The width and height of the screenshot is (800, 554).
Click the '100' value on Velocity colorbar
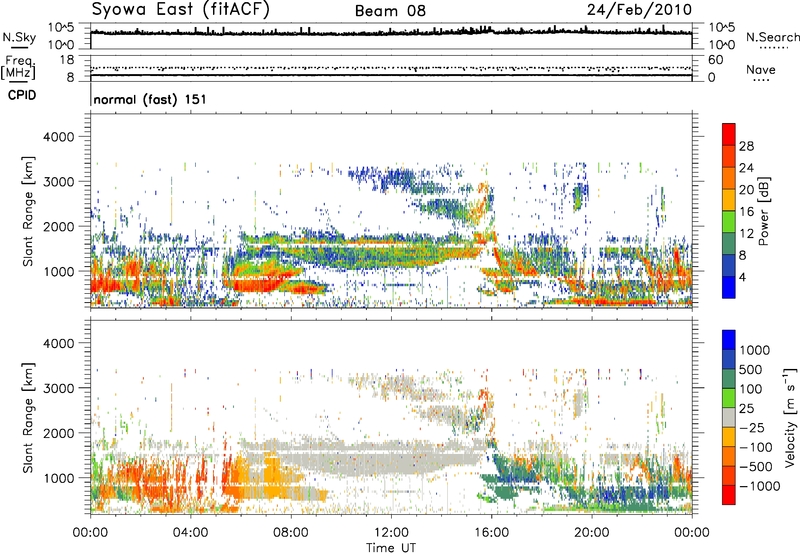(753, 389)
